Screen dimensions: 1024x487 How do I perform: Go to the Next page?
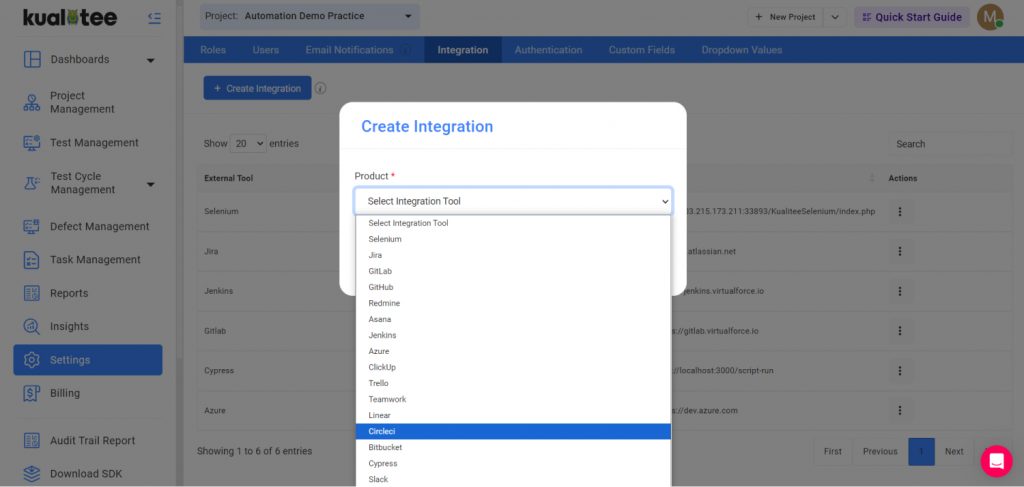(954, 451)
